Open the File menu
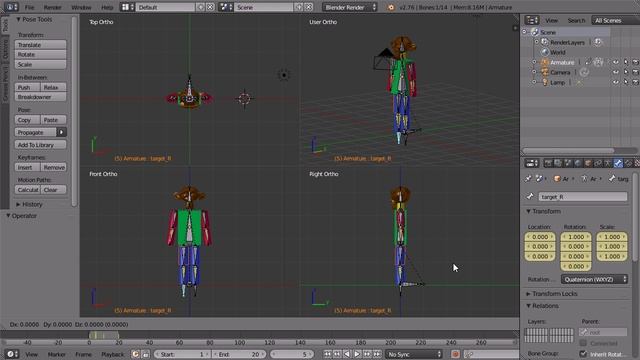The width and height of the screenshot is (640, 360). point(29,7)
